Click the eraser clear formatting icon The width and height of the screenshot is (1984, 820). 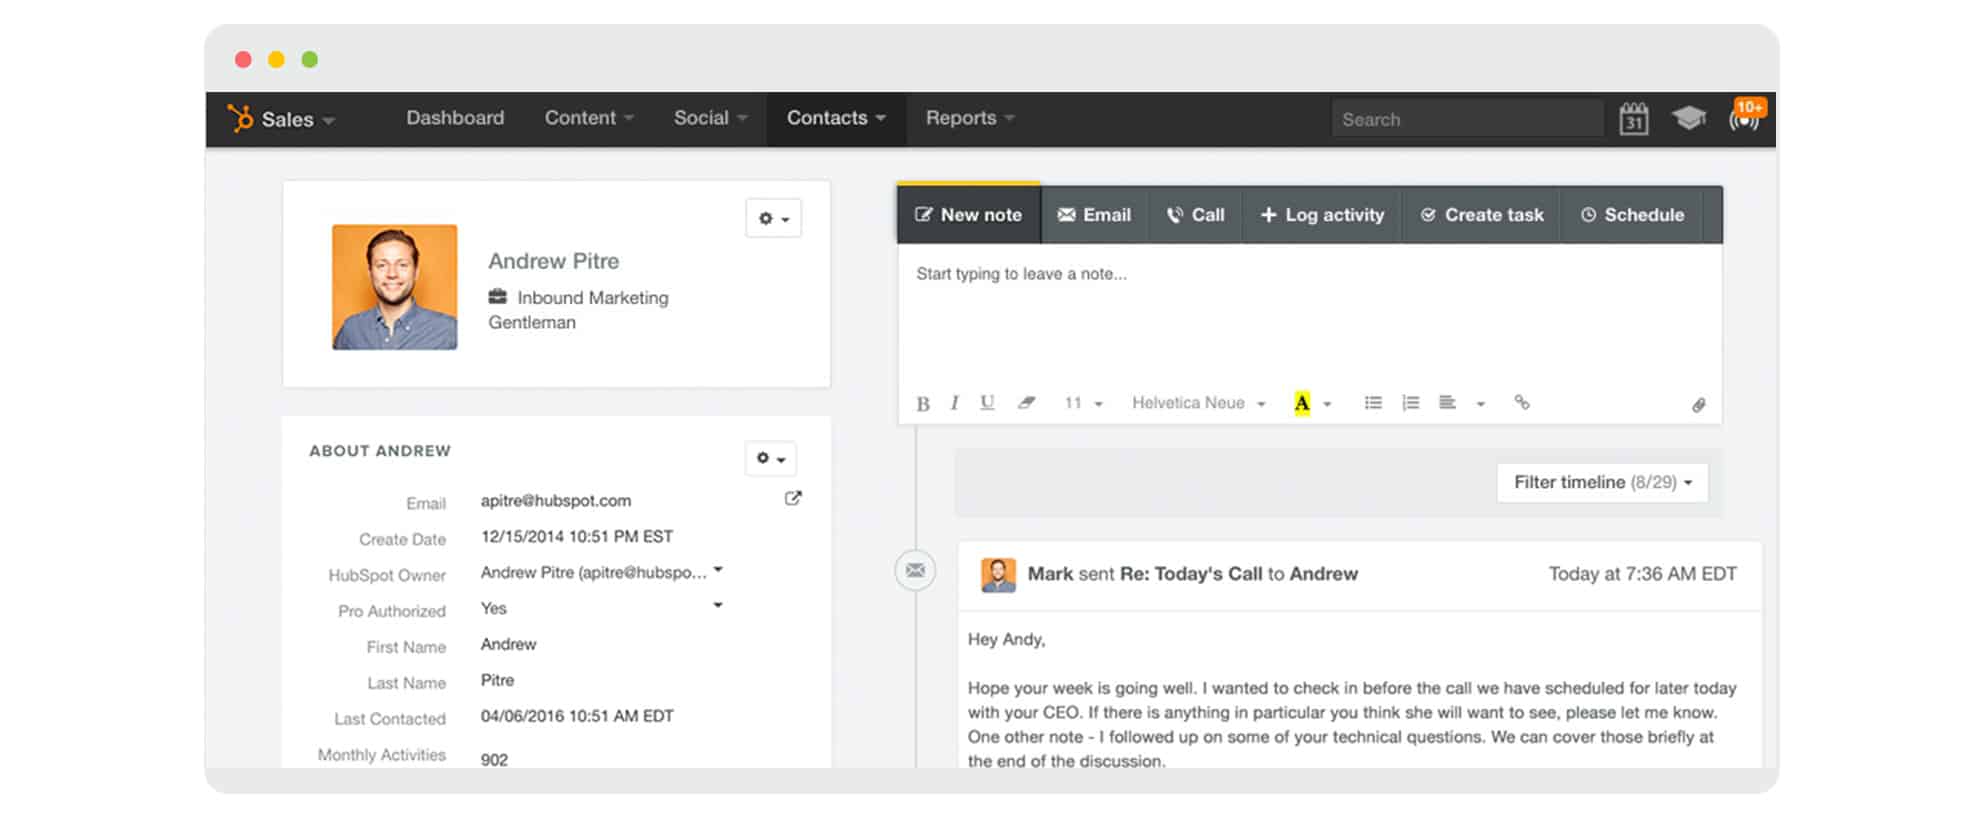click(1026, 403)
